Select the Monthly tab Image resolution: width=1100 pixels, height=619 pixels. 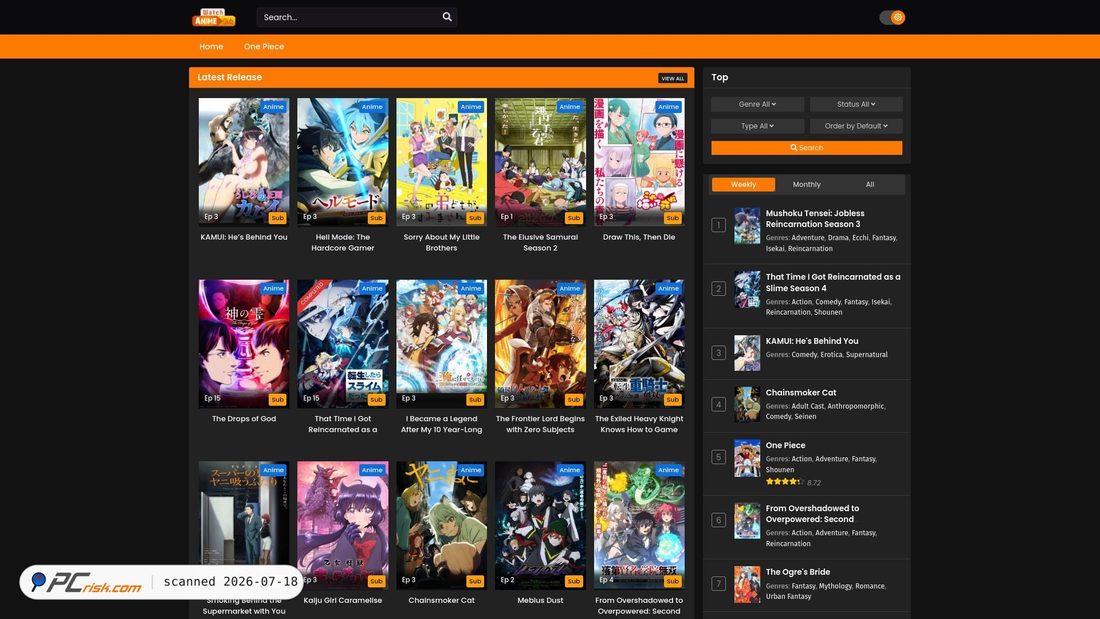806,184
